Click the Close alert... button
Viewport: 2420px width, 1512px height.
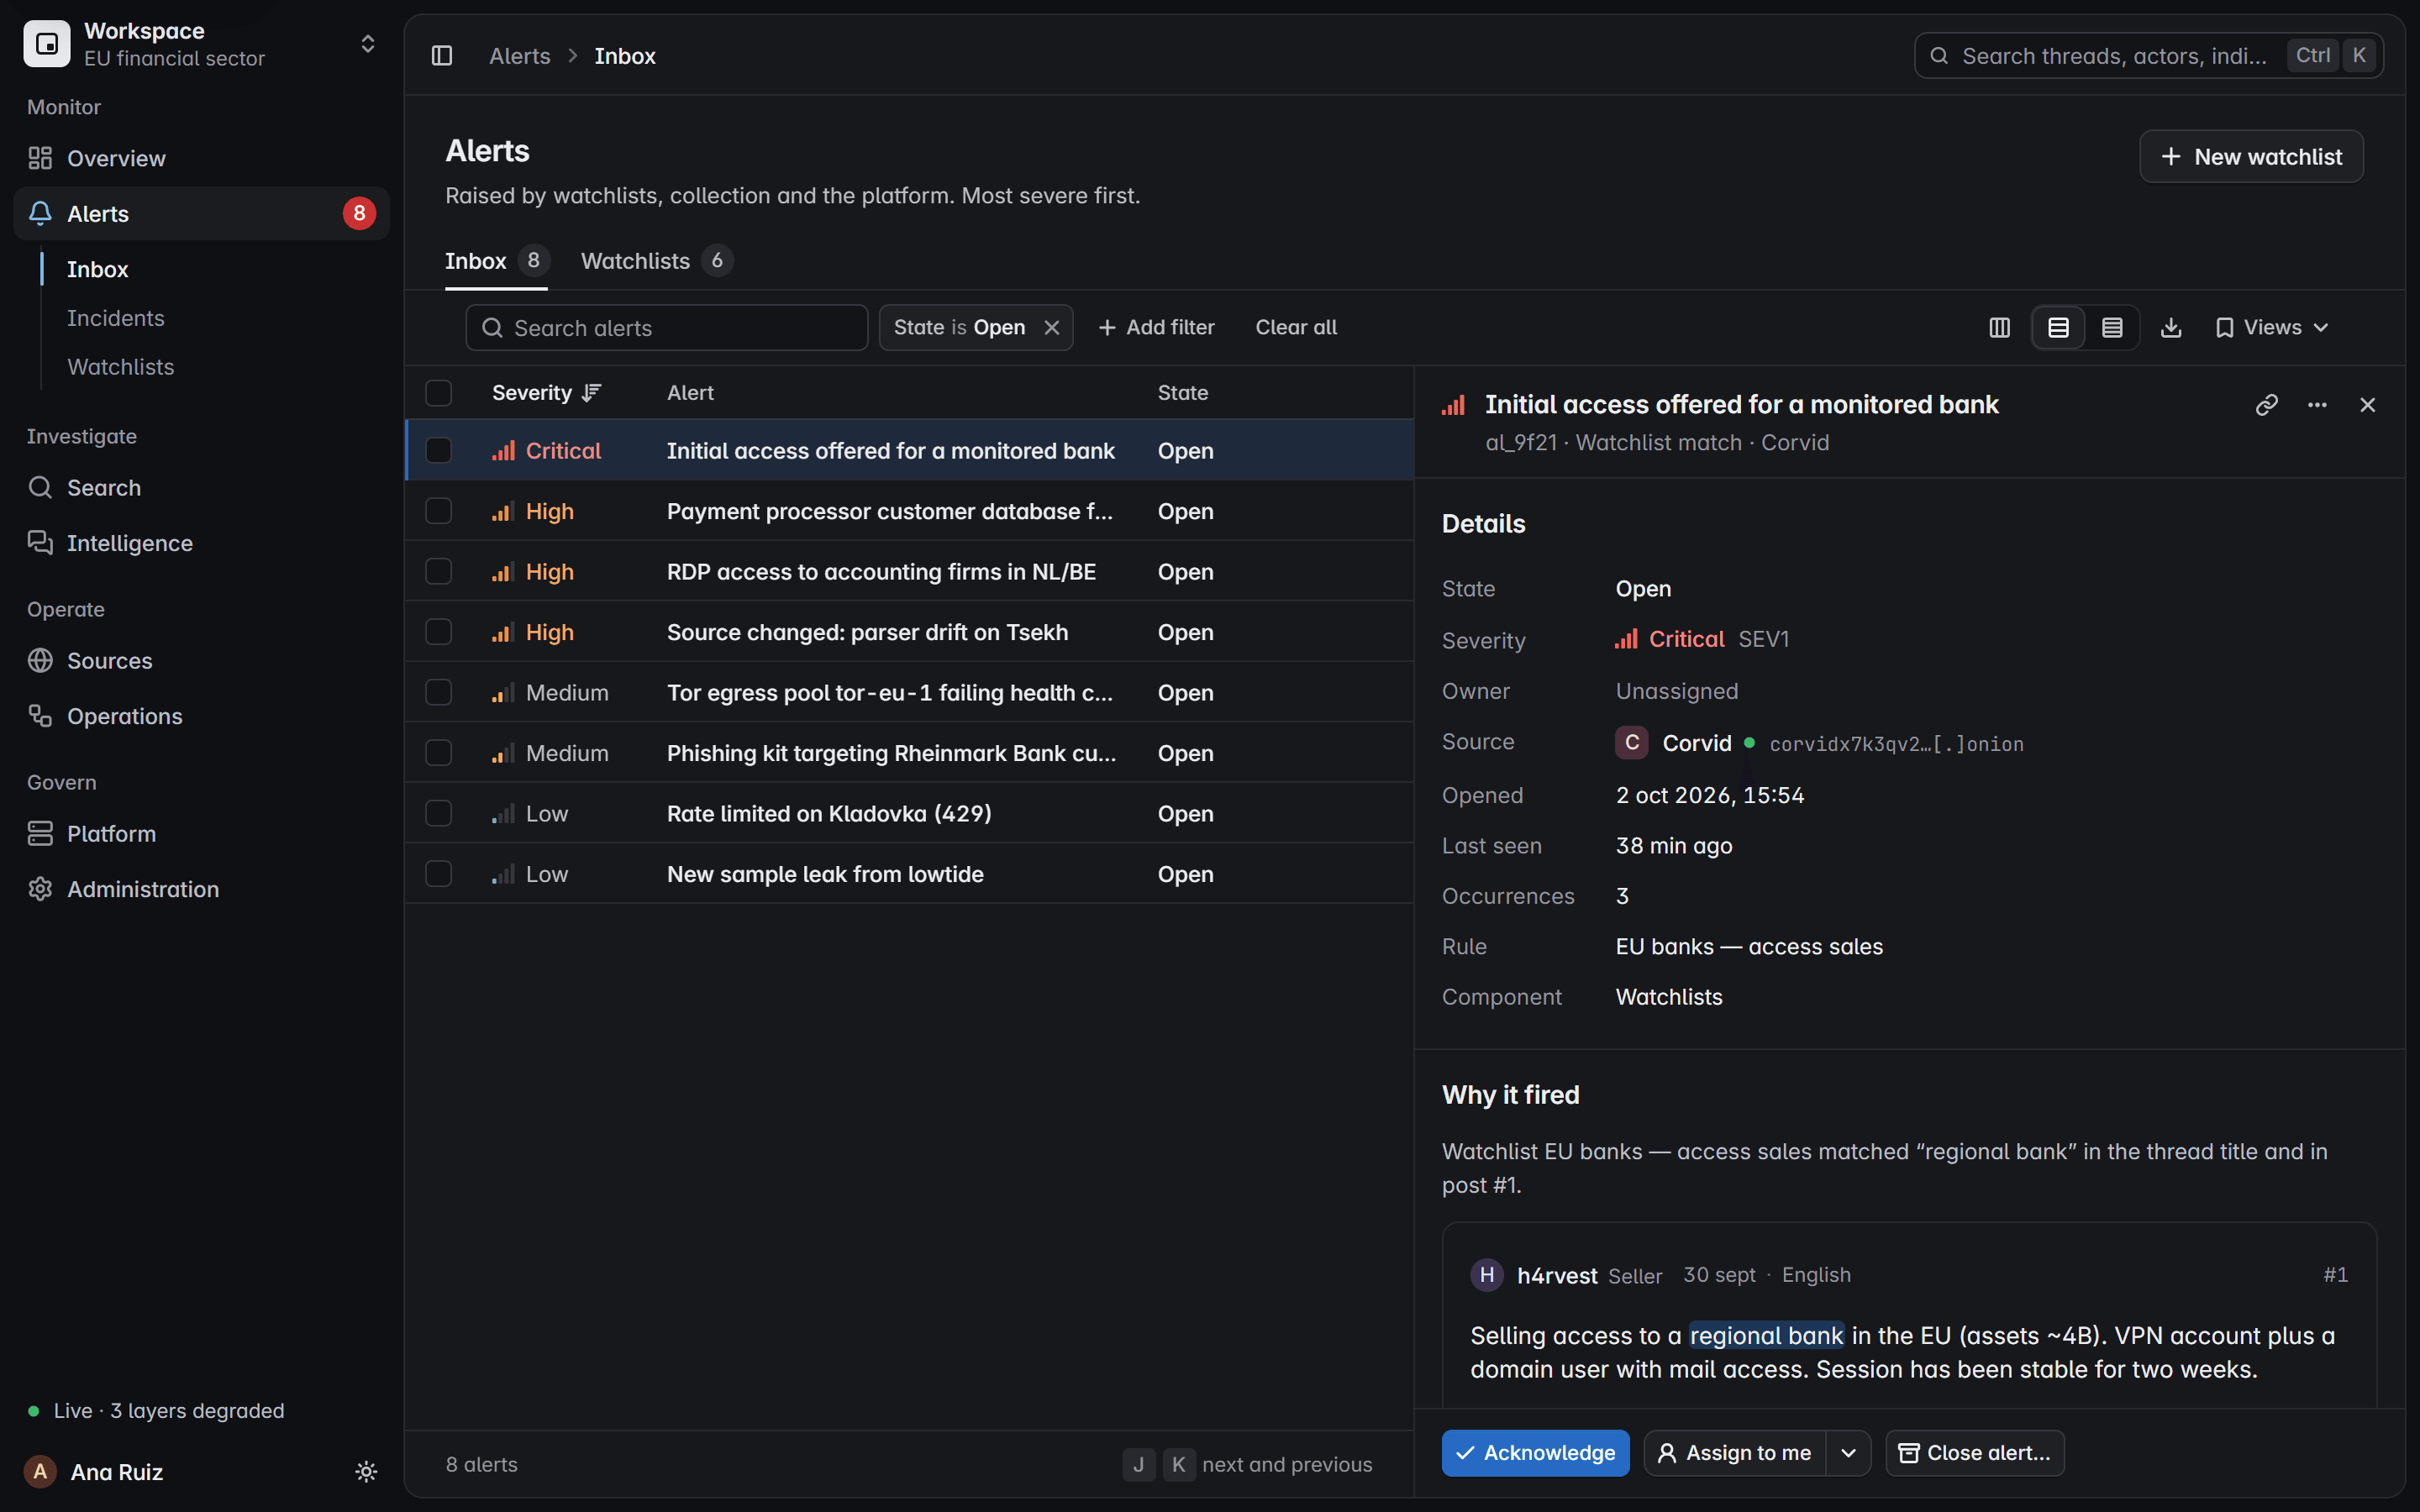coord(1975,1453)
